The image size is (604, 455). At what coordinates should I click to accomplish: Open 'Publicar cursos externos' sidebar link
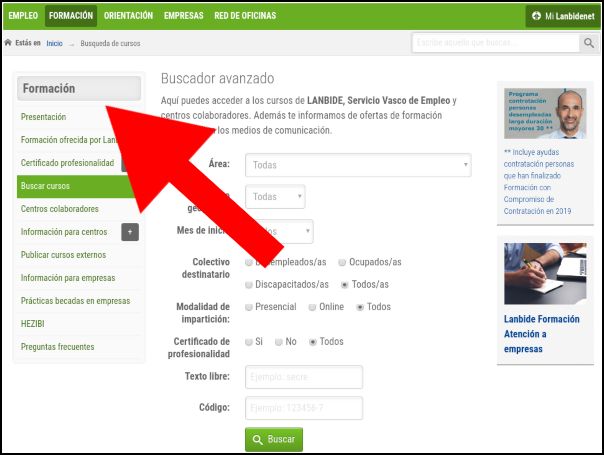tap(63, 255)
